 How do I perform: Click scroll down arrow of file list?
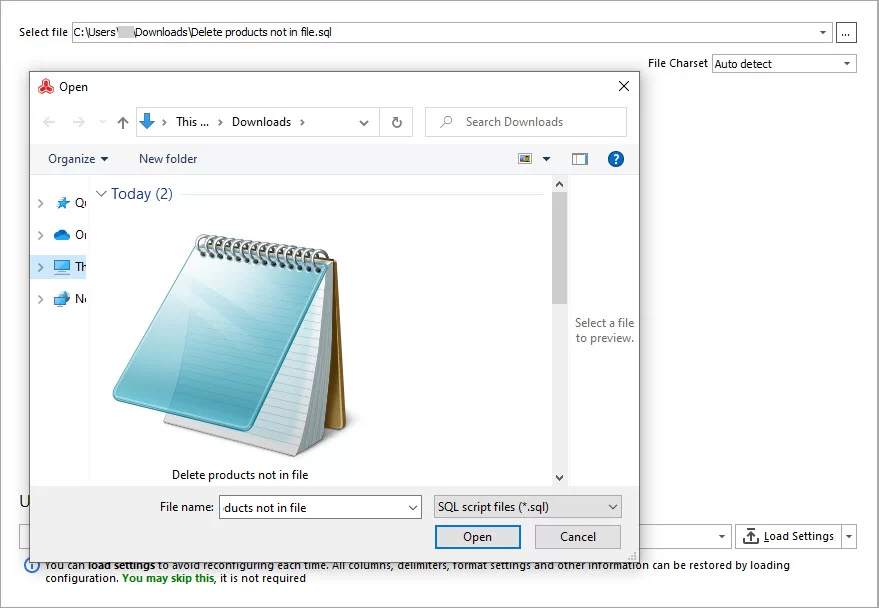559,477
